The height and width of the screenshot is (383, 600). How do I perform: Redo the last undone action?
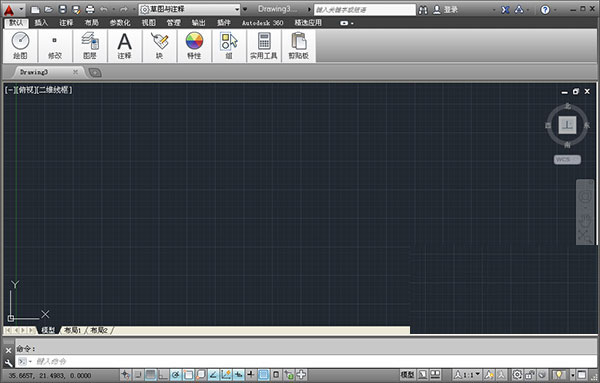point(123,10)
